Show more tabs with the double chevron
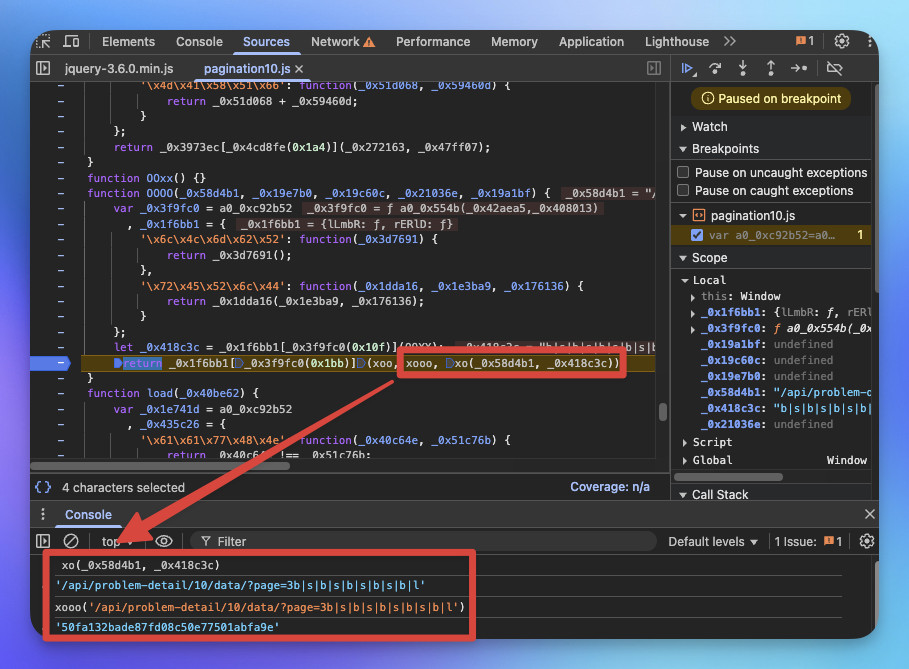This screenshot has height=669, width=909. [x=730, y=41]
